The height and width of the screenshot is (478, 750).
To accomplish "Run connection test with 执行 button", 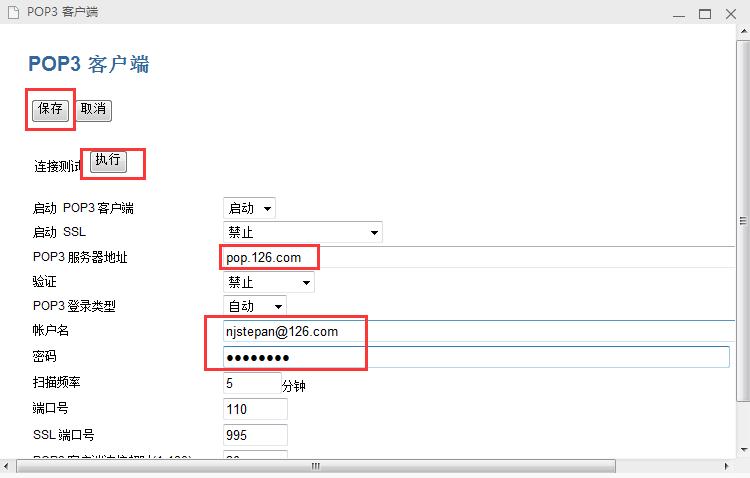I will (x=108, y=160).
